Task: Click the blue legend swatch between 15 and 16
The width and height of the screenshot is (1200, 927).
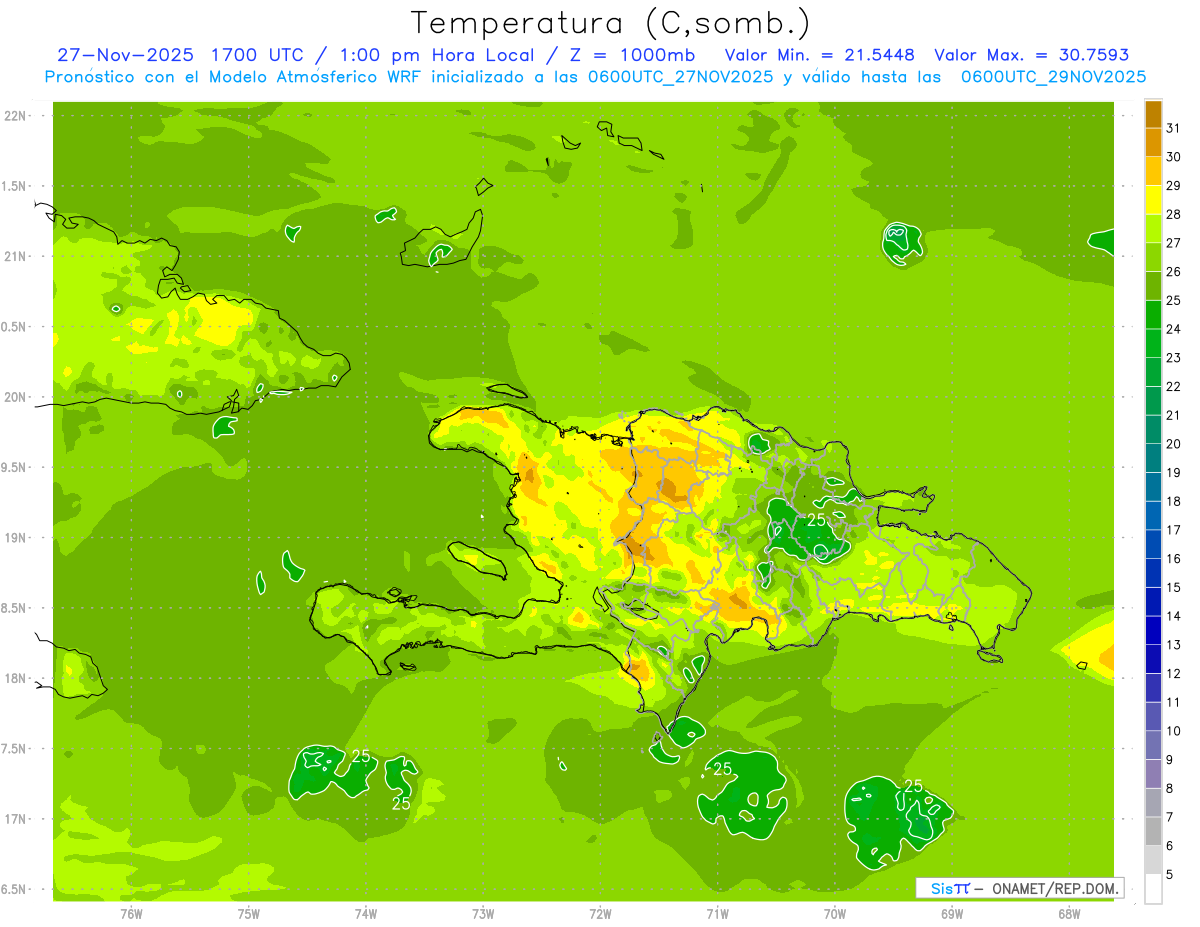Action: (1153, 573)
